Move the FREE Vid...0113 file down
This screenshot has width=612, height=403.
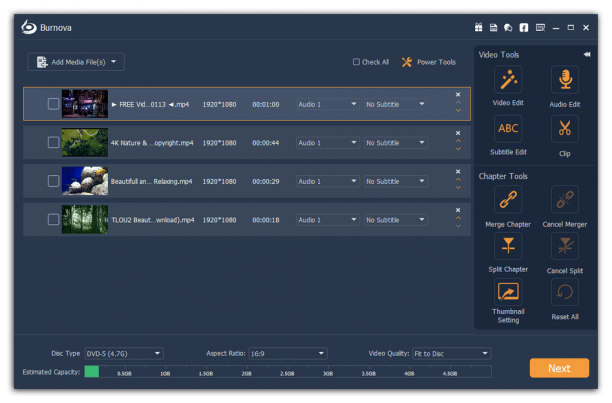click(x=458, y=110)
